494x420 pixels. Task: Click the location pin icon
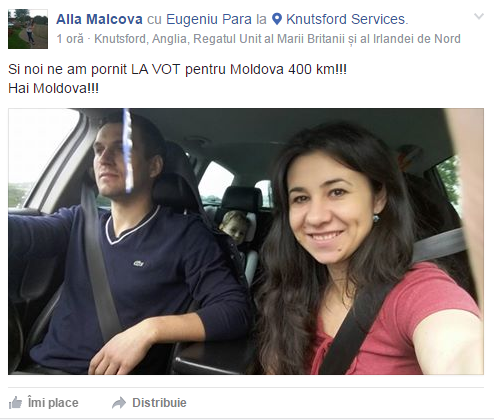277,19
